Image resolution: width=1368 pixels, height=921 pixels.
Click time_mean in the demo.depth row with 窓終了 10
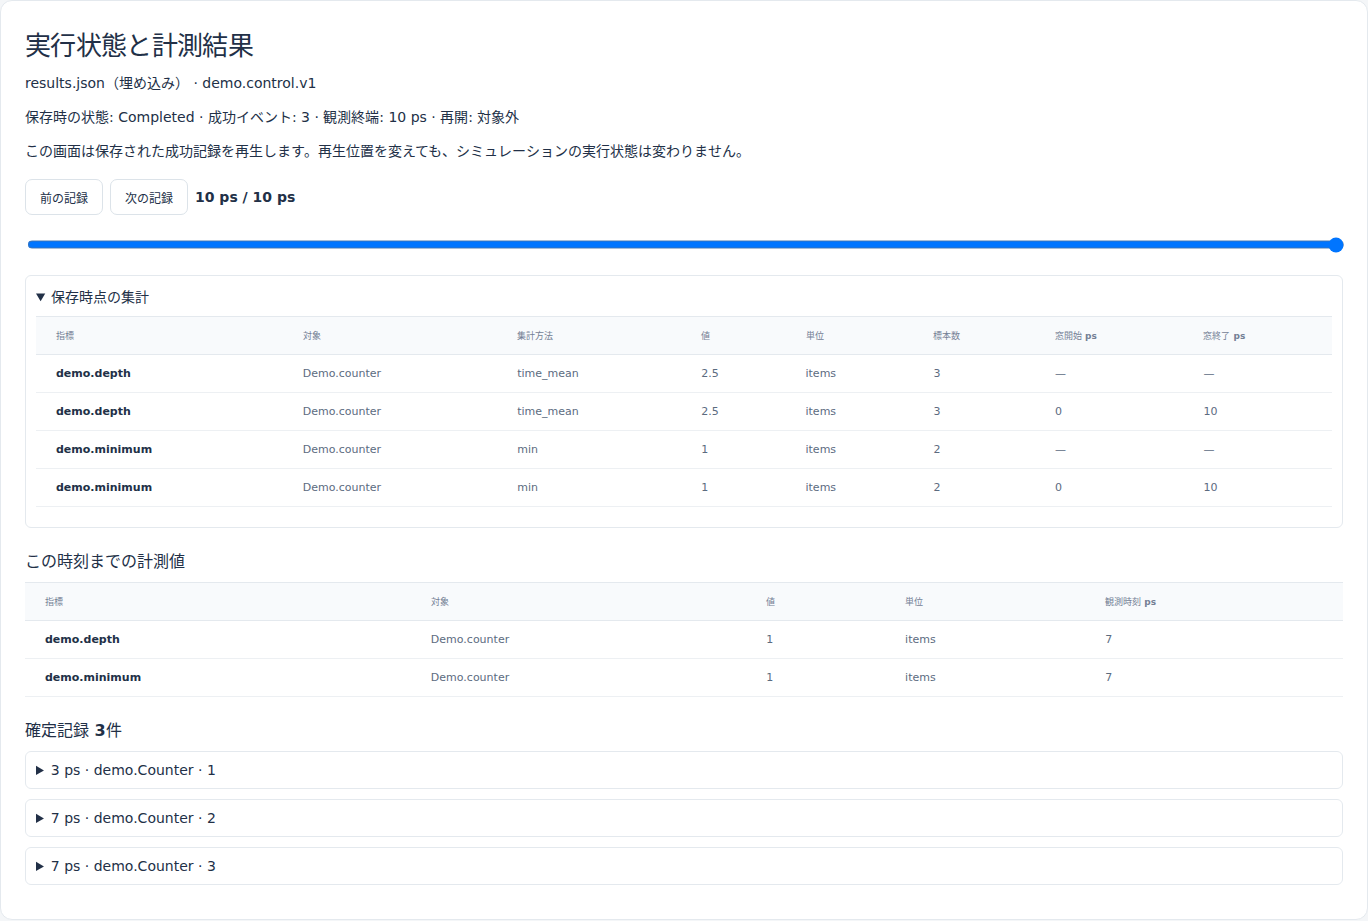coord(547,411)
